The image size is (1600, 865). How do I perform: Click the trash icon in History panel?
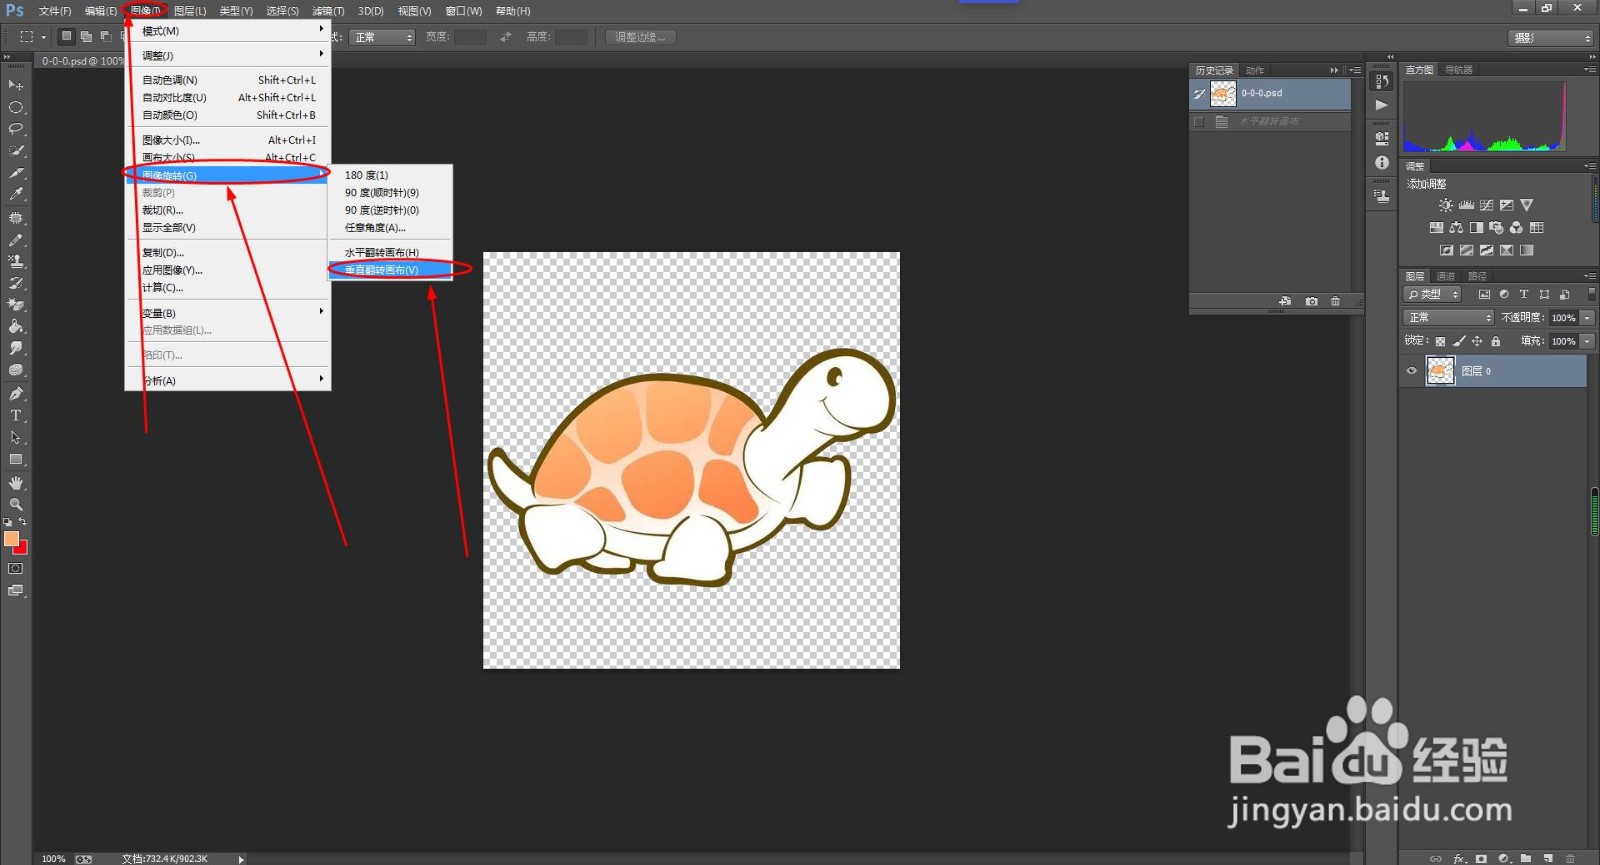pos(1335,301)
